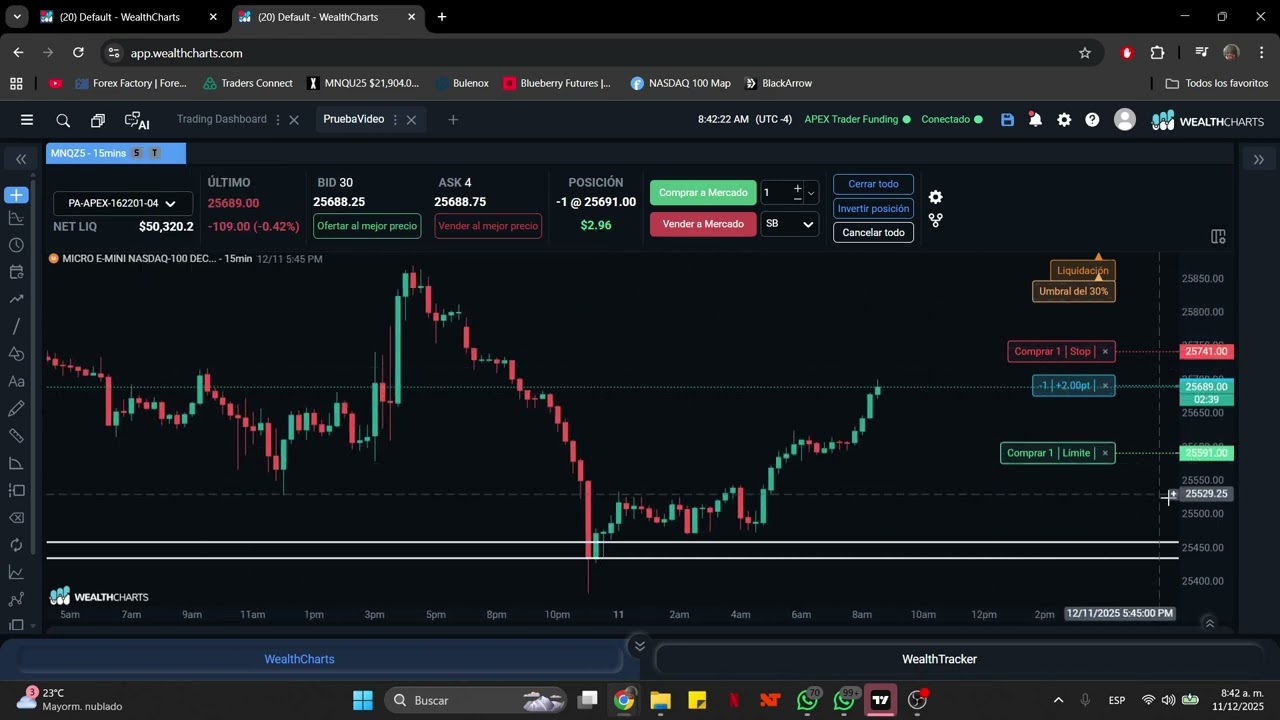Select the line drawing tool
1280x720 pixels.
click(16, 326)
